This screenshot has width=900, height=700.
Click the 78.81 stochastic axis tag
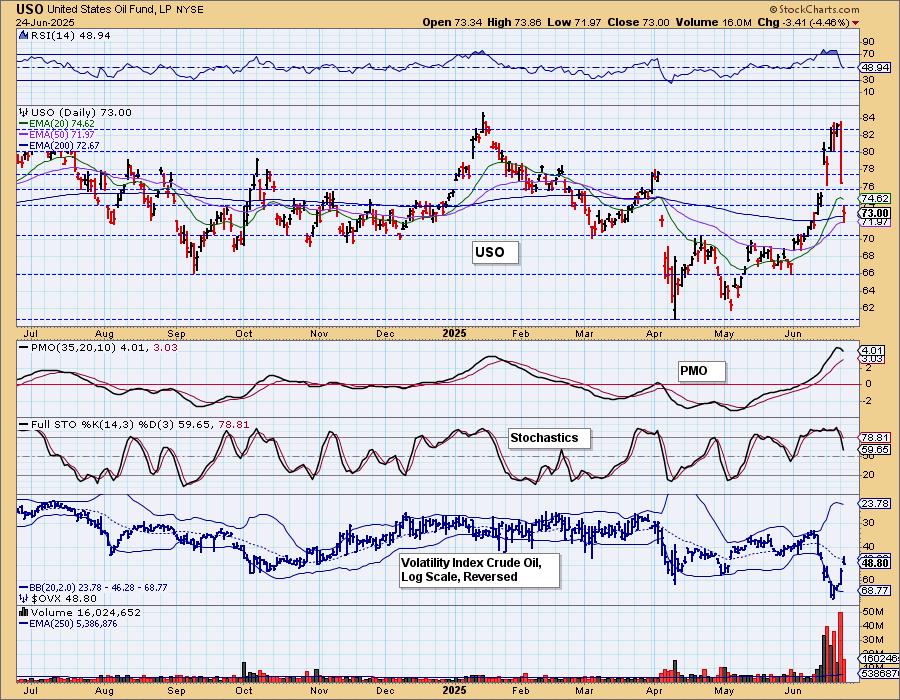point(875,437)
